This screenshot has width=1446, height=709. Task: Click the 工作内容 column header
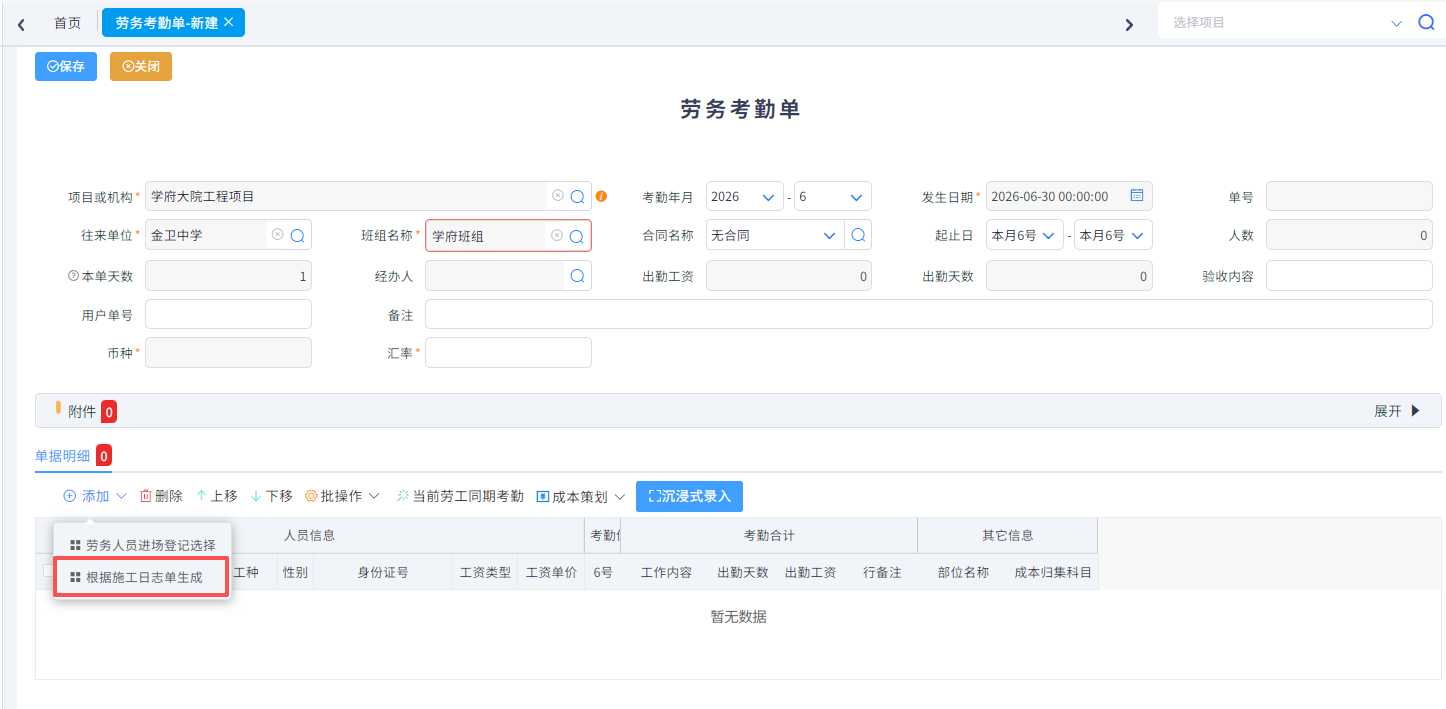[x=666, y=573]
